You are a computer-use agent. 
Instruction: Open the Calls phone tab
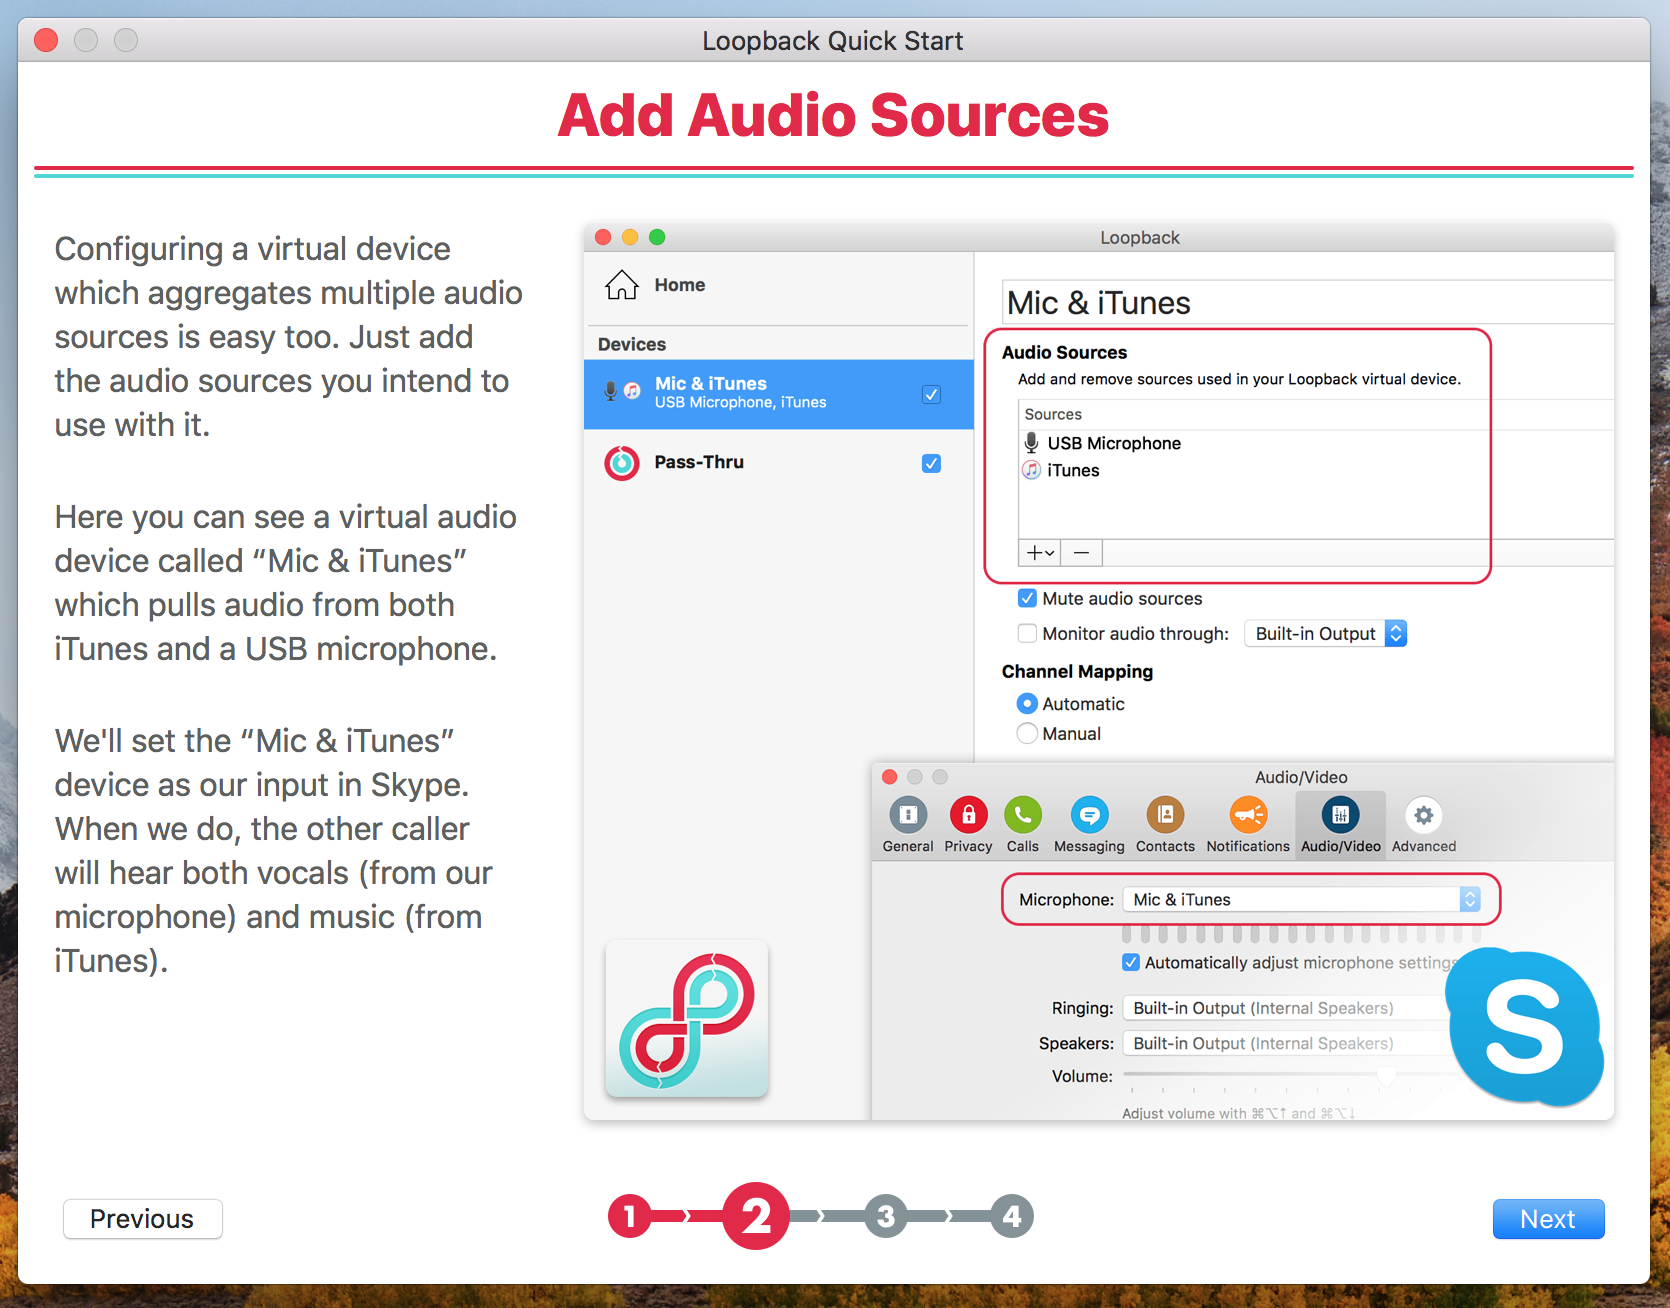[1023, 826]
